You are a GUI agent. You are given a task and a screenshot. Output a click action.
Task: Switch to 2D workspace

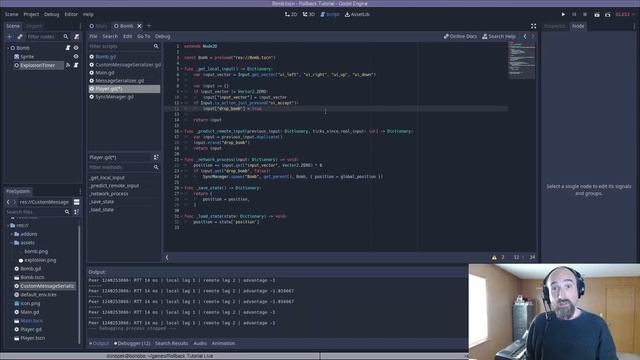pyautogui.click(x=291, y=14)
